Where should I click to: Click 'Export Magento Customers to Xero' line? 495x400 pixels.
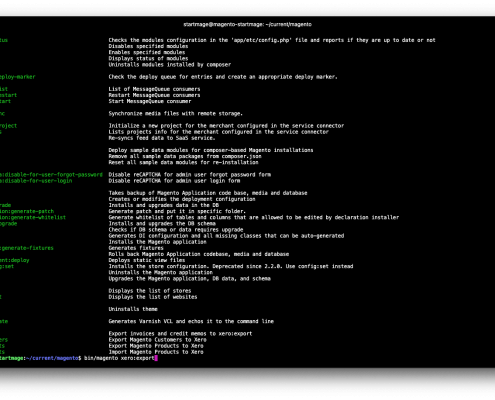(157, 340)
